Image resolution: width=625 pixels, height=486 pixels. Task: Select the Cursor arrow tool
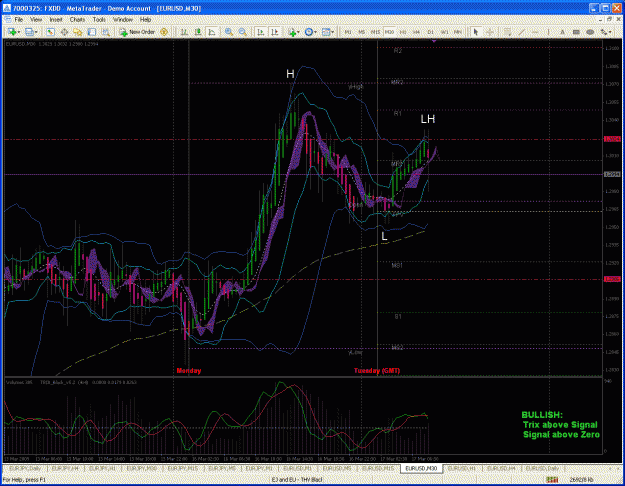coord(475,32)
